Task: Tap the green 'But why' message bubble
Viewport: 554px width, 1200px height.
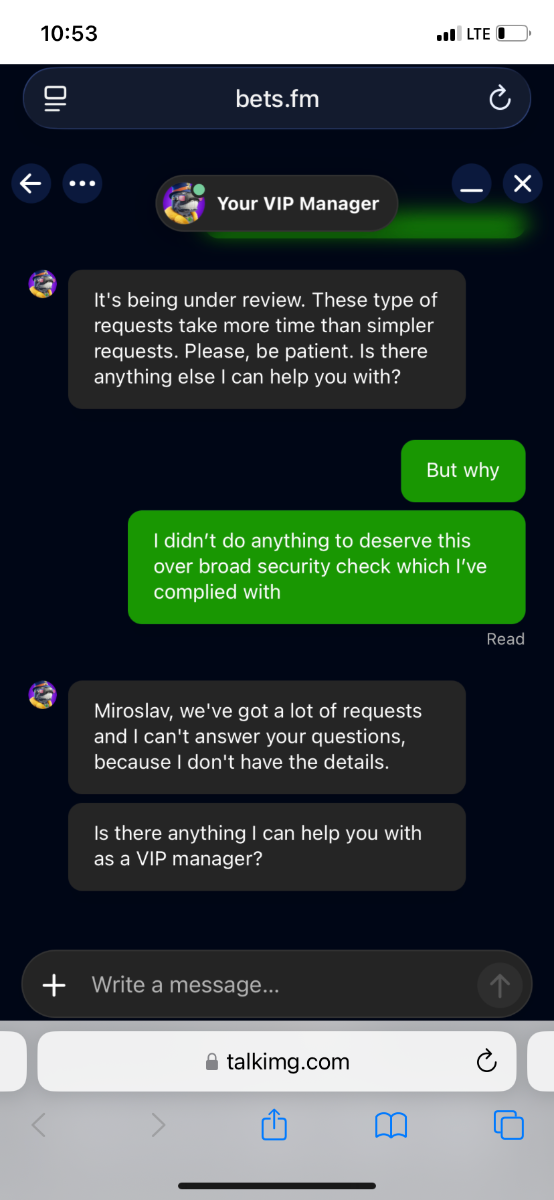Action: (463, 471)
